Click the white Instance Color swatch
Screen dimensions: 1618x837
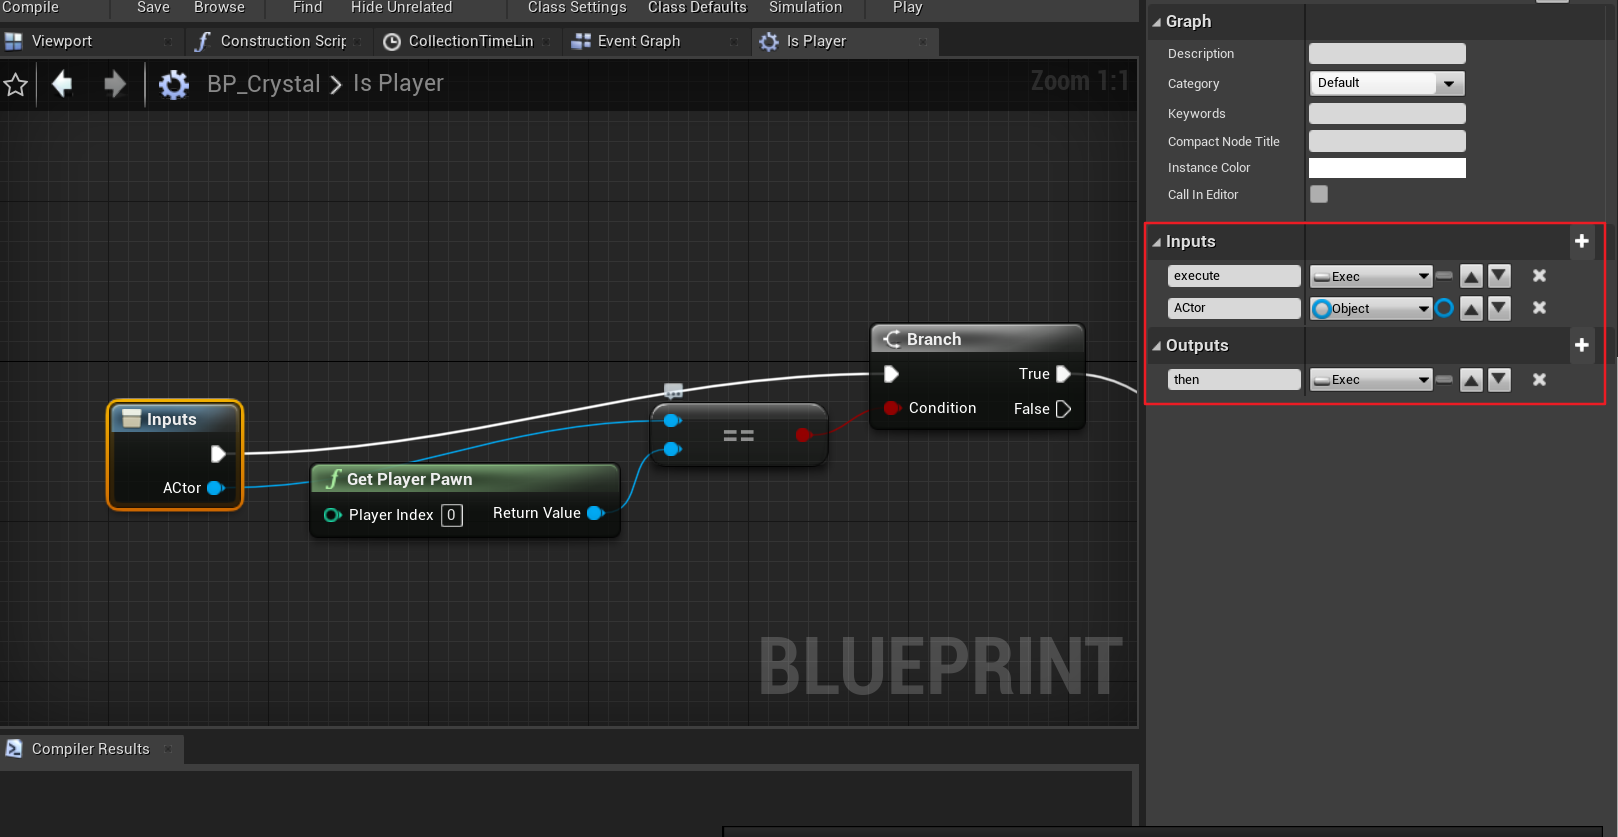(x=1387, y=168)
